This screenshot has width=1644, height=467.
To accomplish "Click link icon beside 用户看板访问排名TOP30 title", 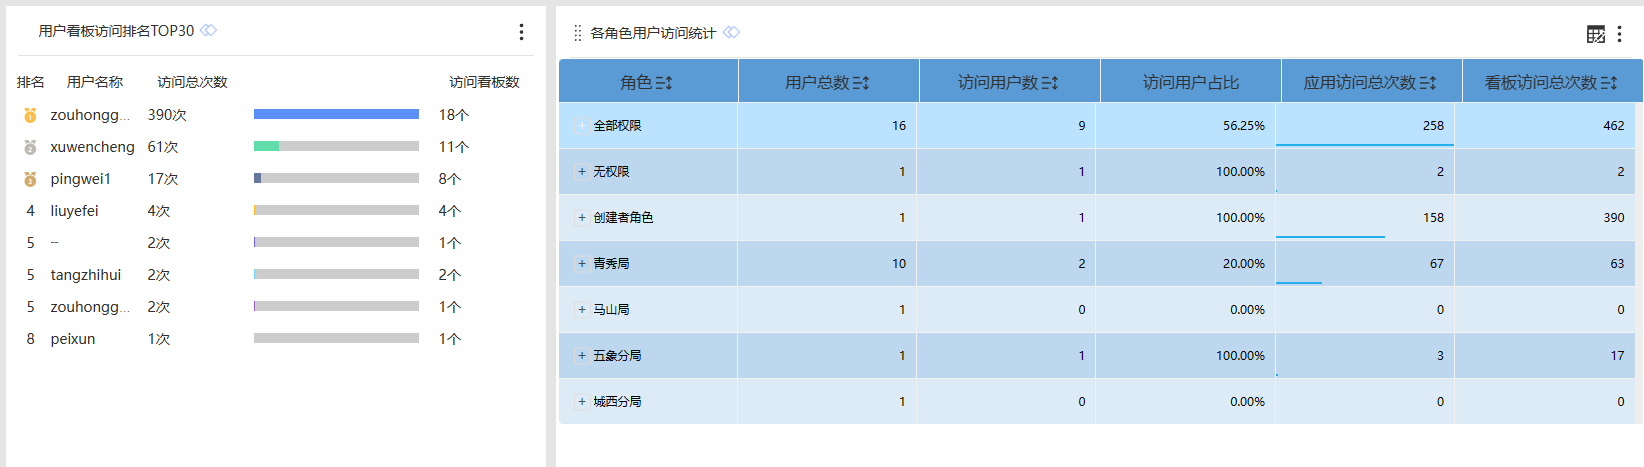I will (x=208, y=31).
